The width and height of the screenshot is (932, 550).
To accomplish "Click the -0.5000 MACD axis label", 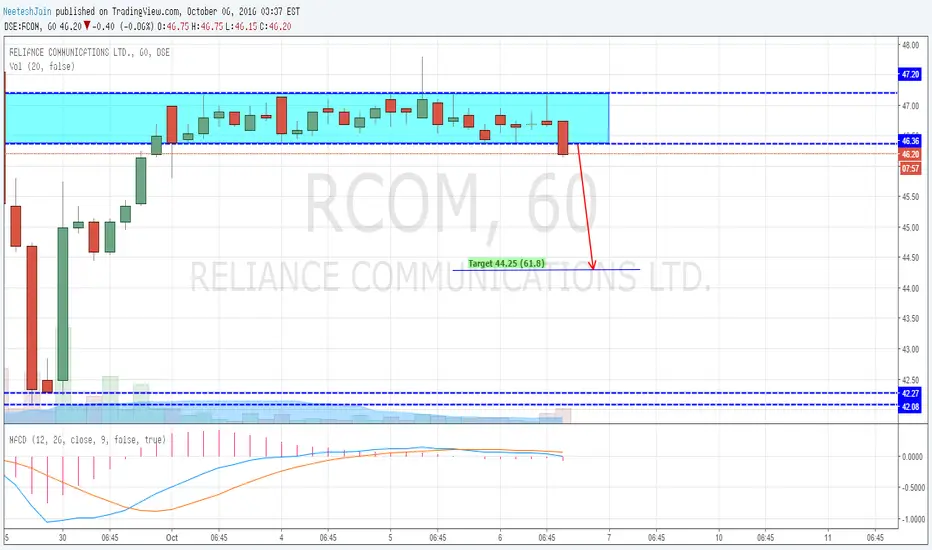I will point(912,488).
